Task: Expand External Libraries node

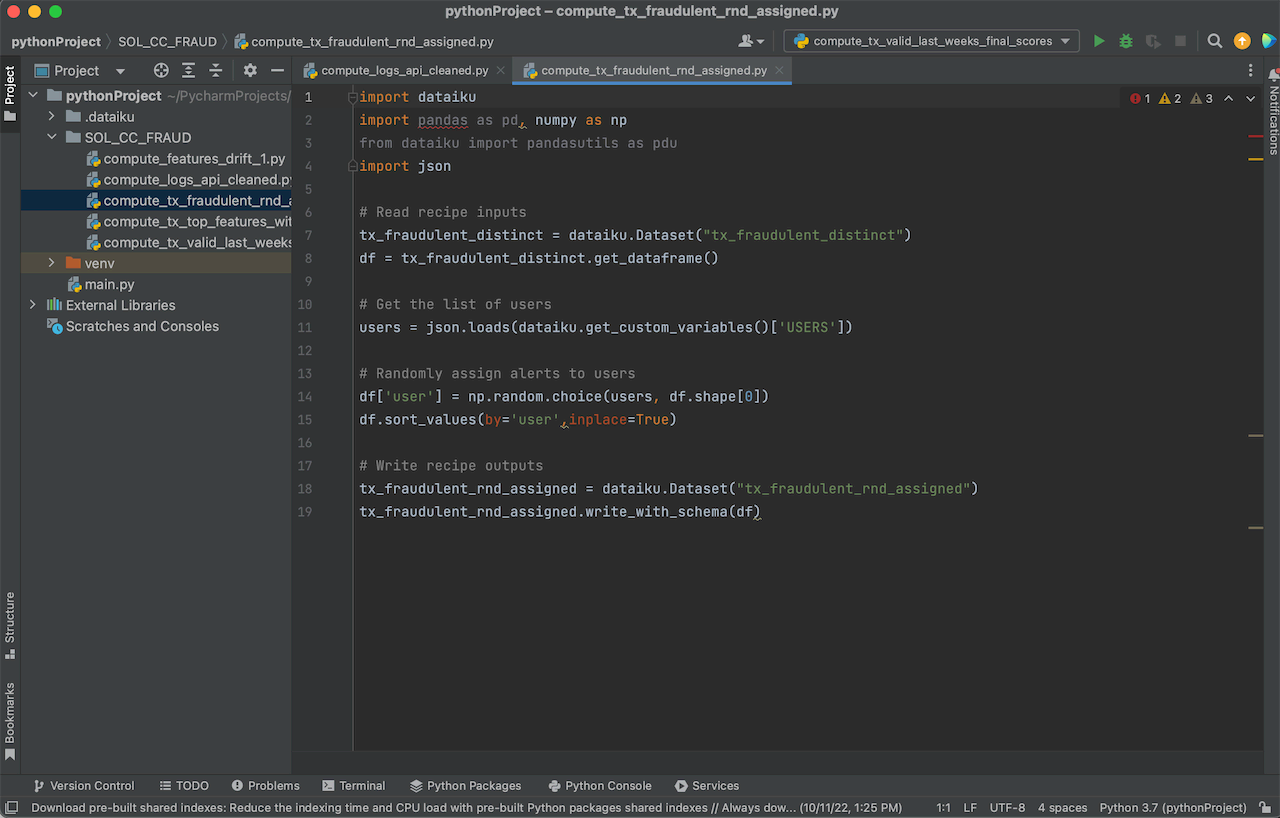Action: (x=33, y=305)
